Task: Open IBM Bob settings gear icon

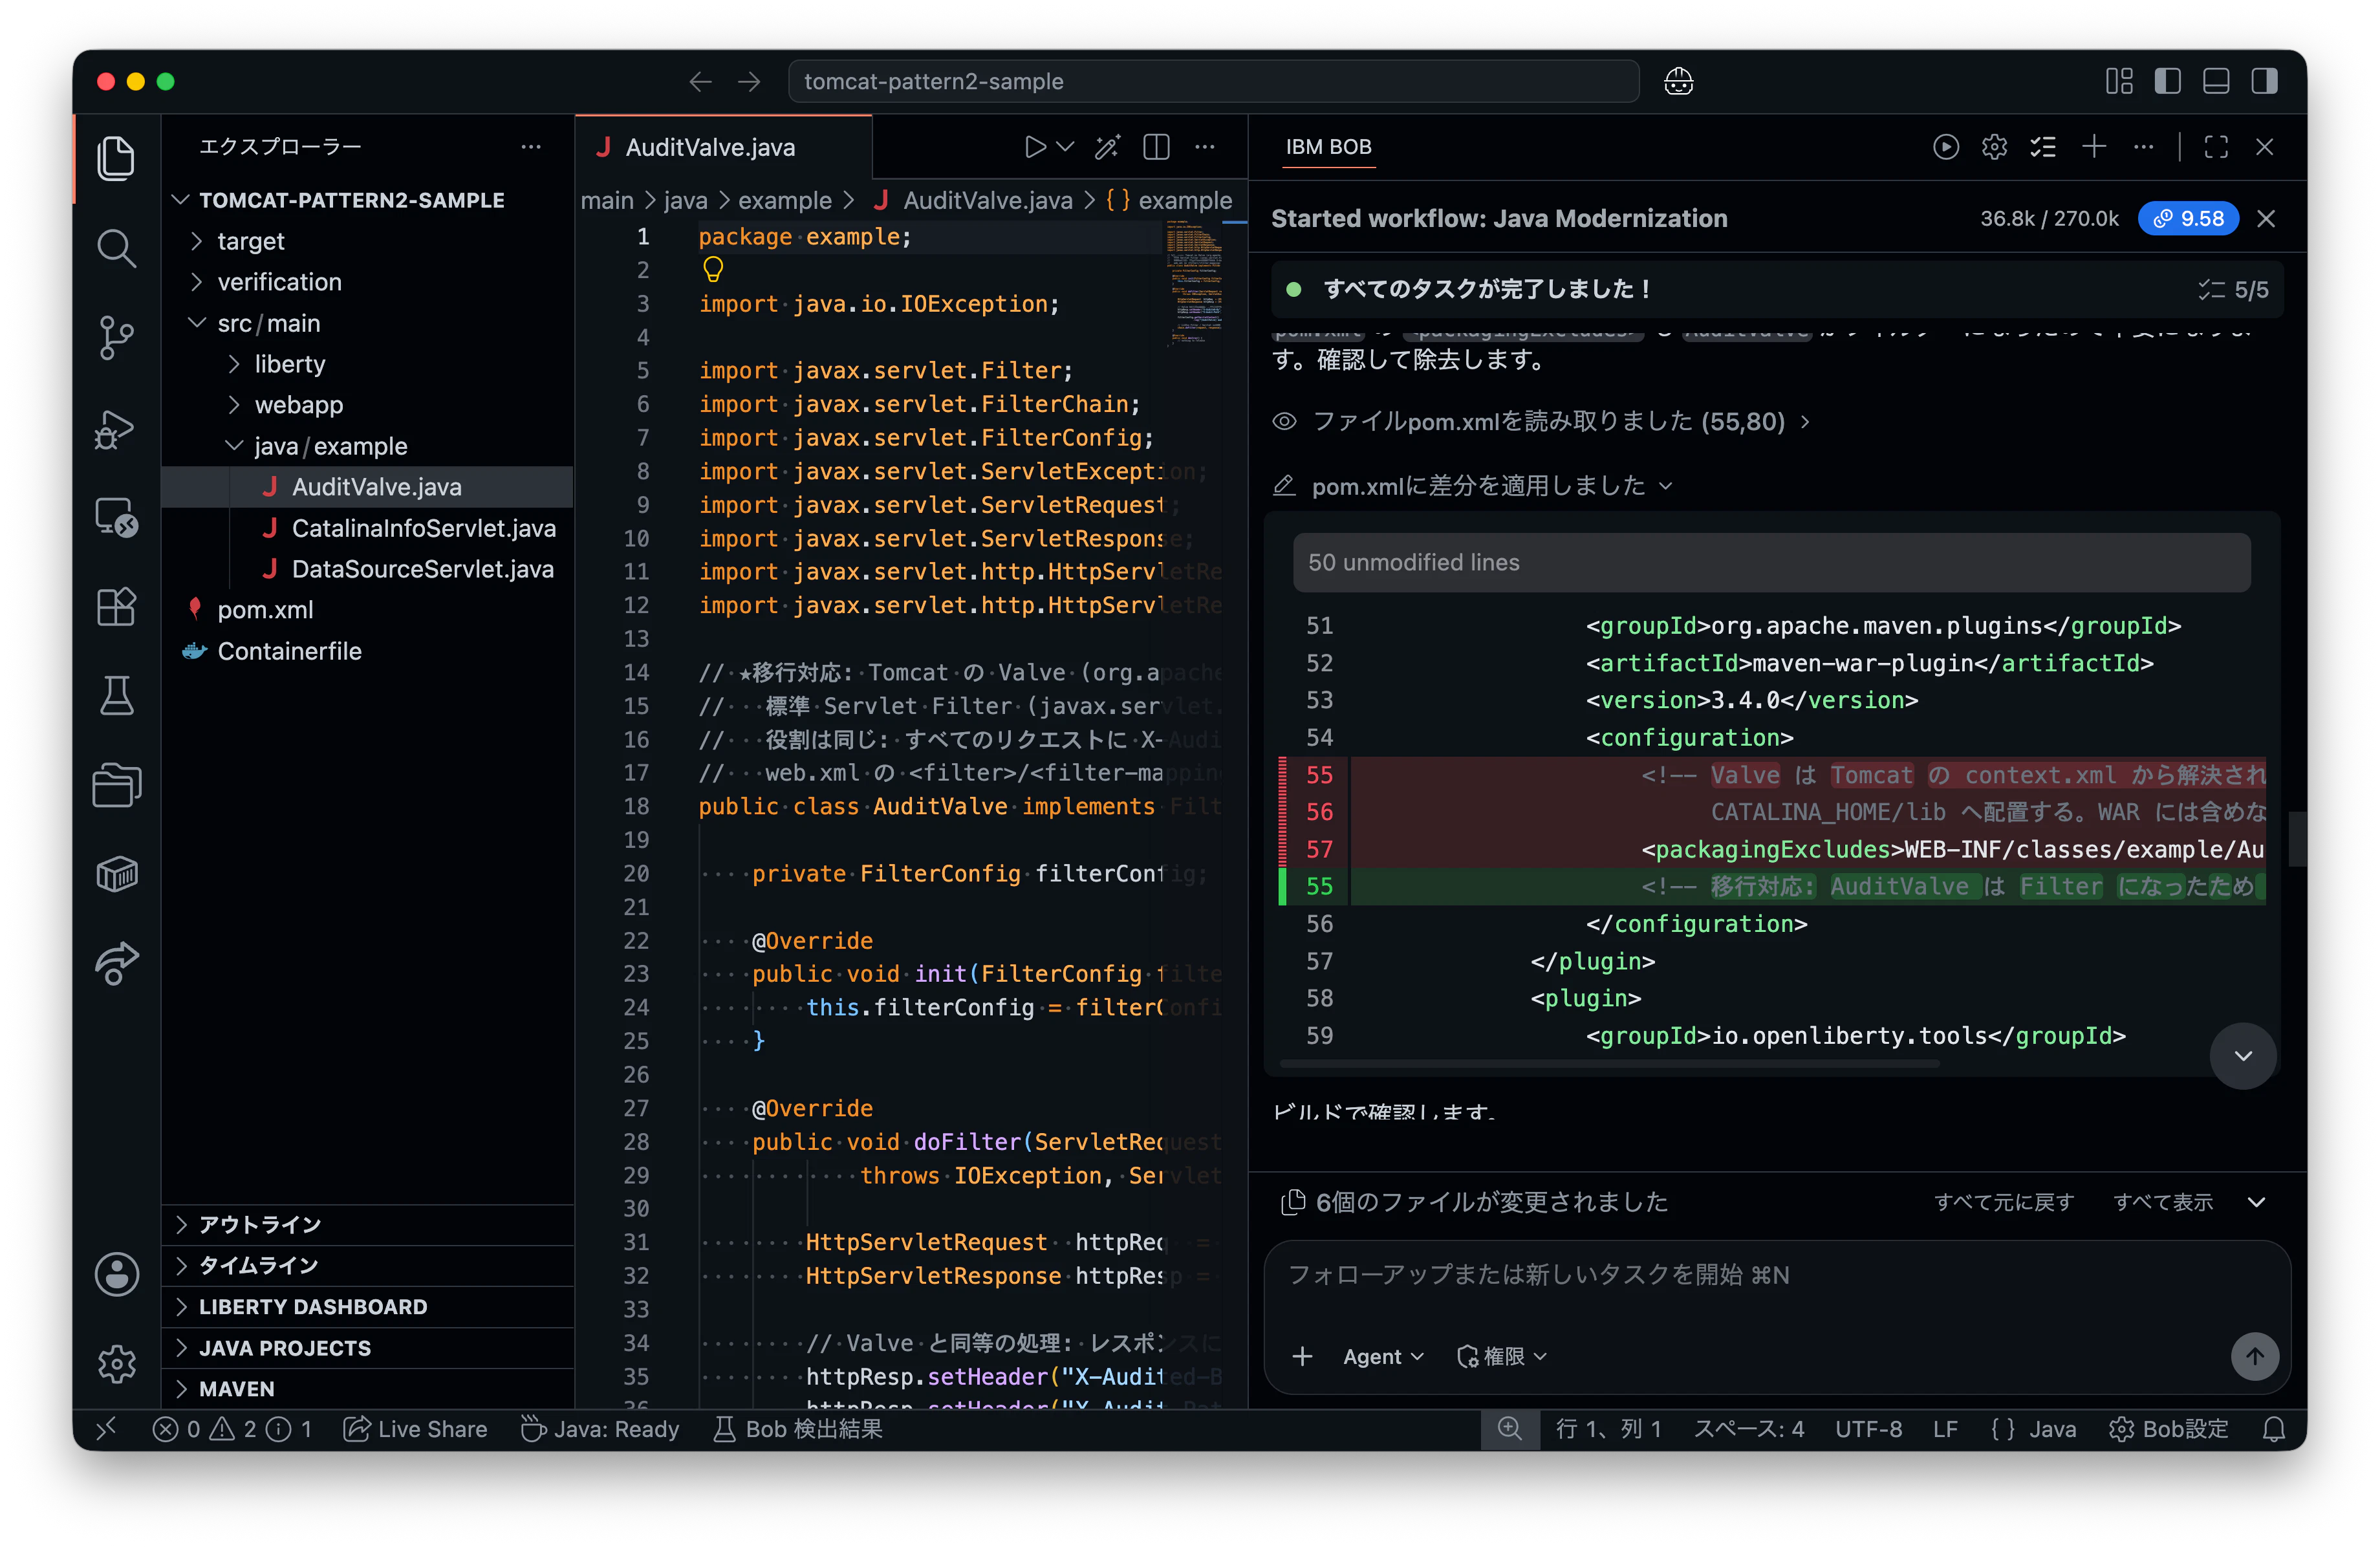Action: (x=1994, y=147)
